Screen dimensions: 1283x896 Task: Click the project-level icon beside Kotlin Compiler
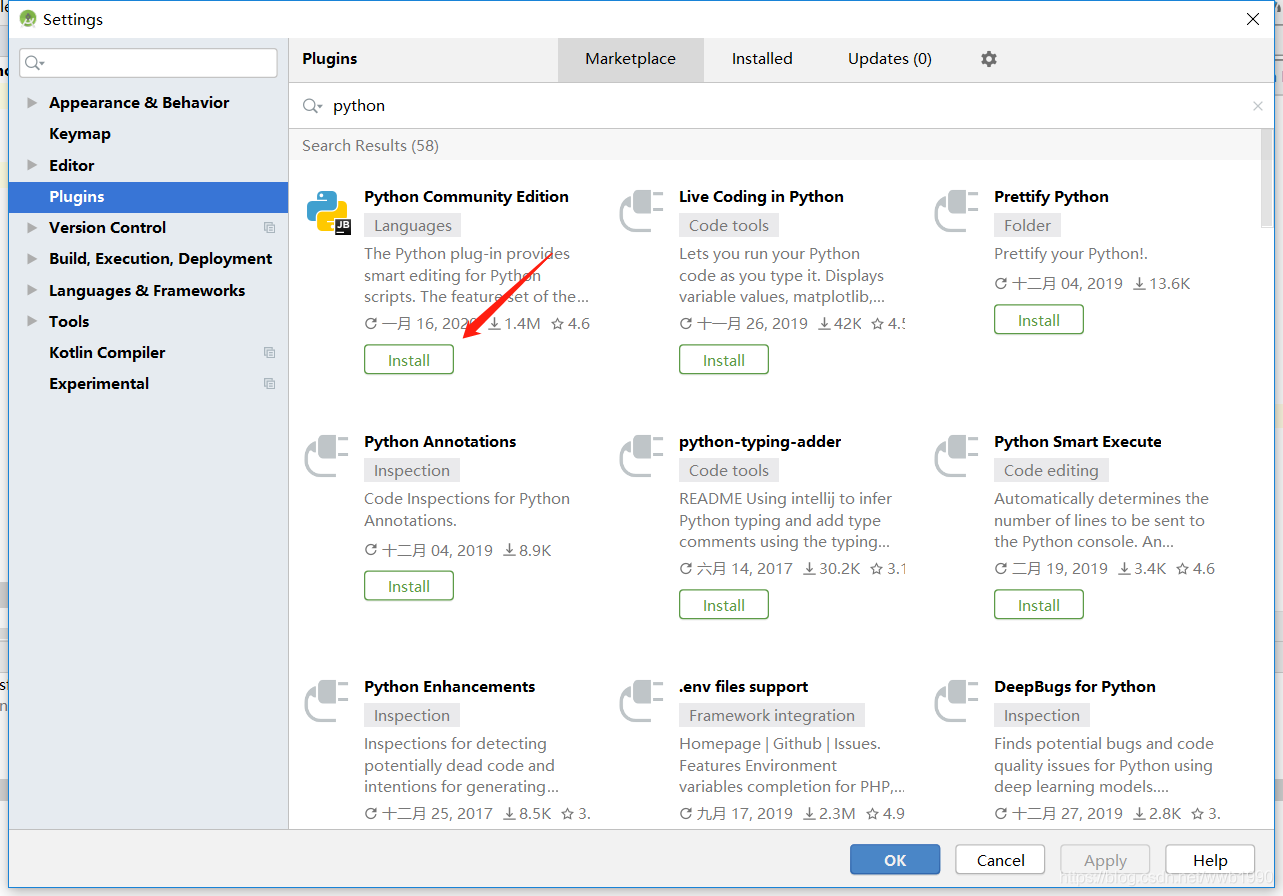[x=269, y=353]
